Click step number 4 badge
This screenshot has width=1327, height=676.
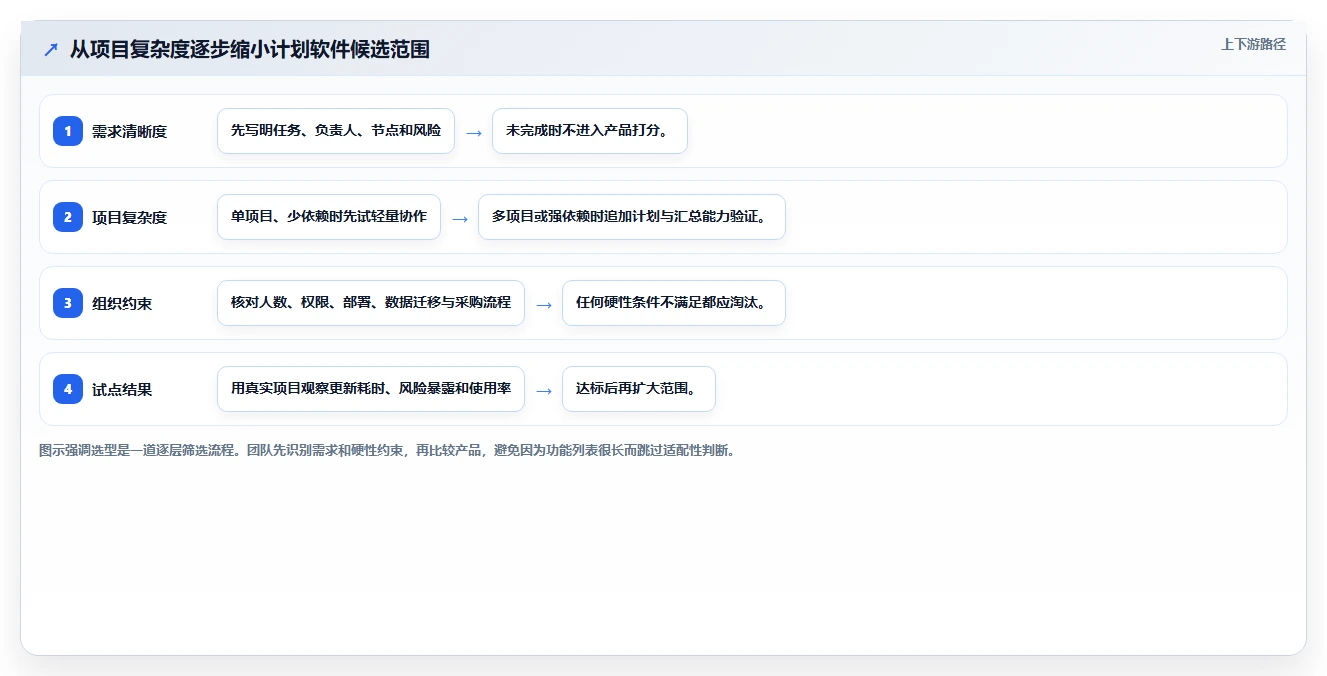point(68,389)
